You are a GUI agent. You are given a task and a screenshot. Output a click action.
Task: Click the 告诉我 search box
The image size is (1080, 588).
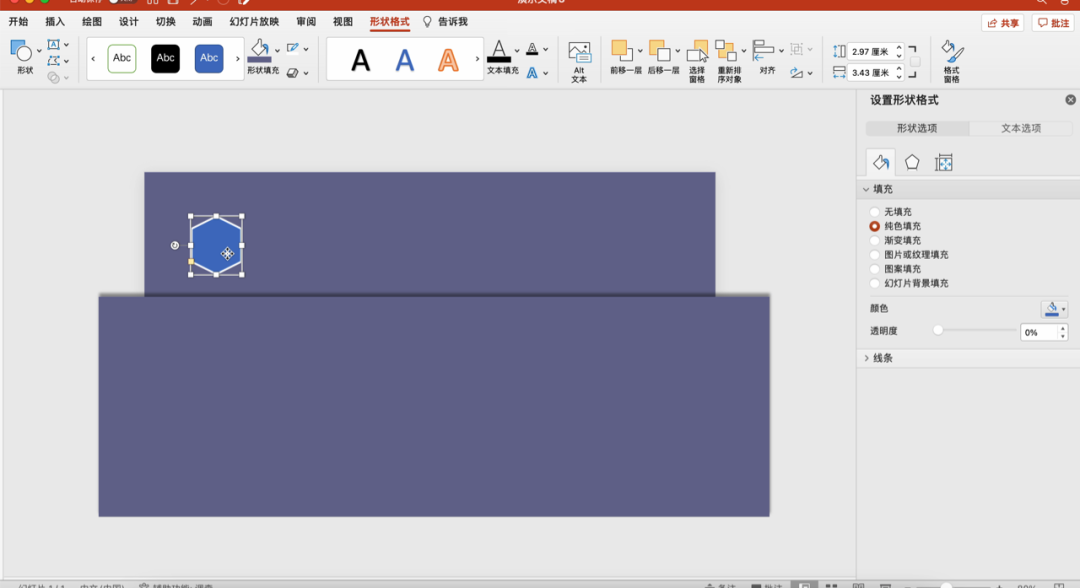pyautogui.click(x=446, y=22)
